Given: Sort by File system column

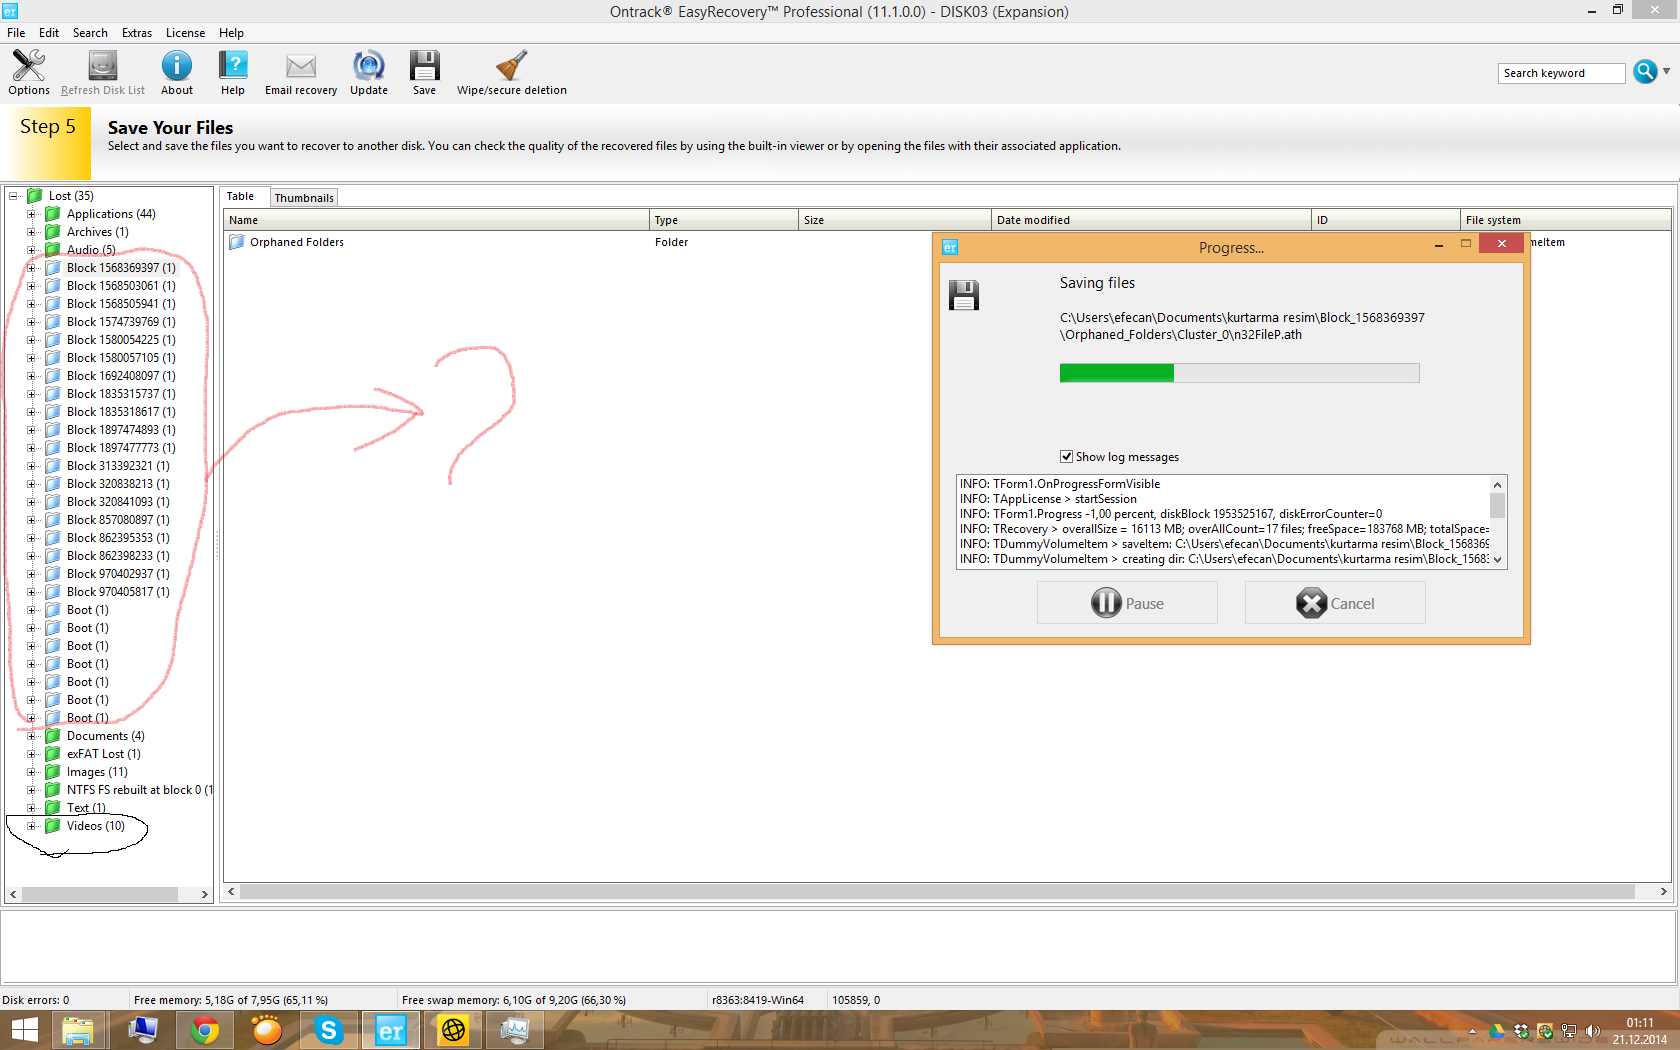Looking at the screenshot, I should point(1565,220).
